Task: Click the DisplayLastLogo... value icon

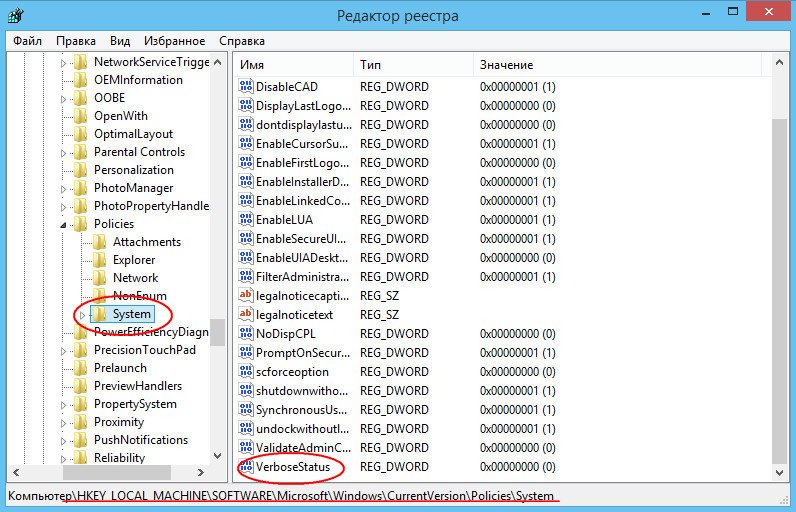Action: 246,106
